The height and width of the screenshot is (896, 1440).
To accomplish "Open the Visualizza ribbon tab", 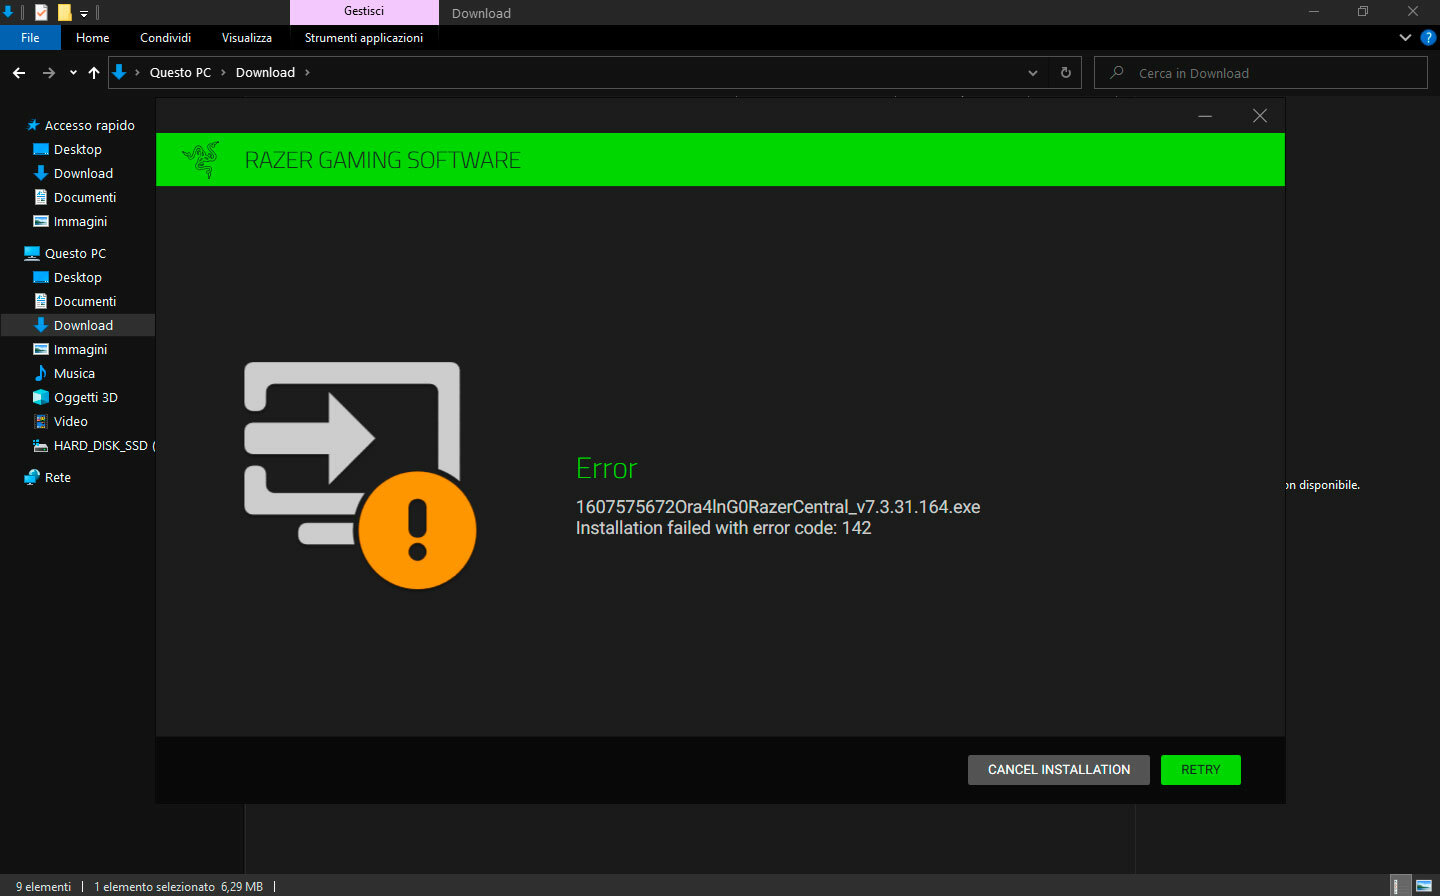I will (x=247, y=38).
